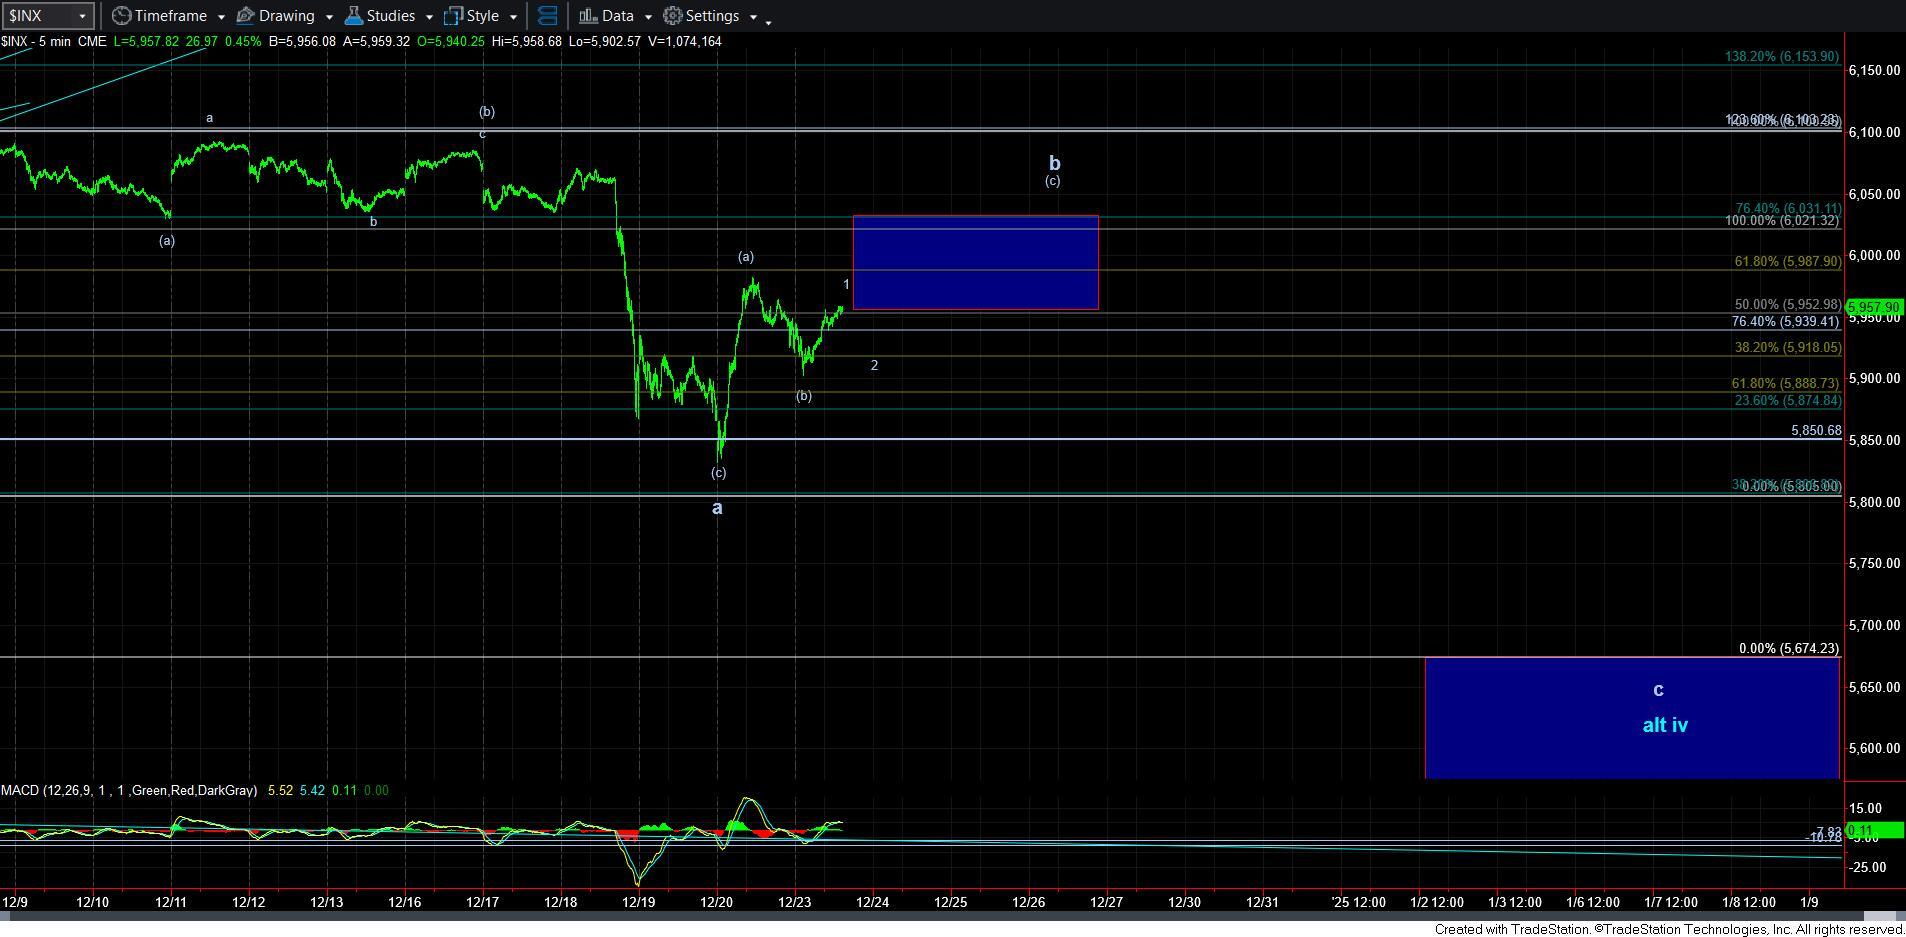Screen dimensions: 1906x937
Task: Click the Style overlapping squares icon
Action: click(x=453, y=16)
